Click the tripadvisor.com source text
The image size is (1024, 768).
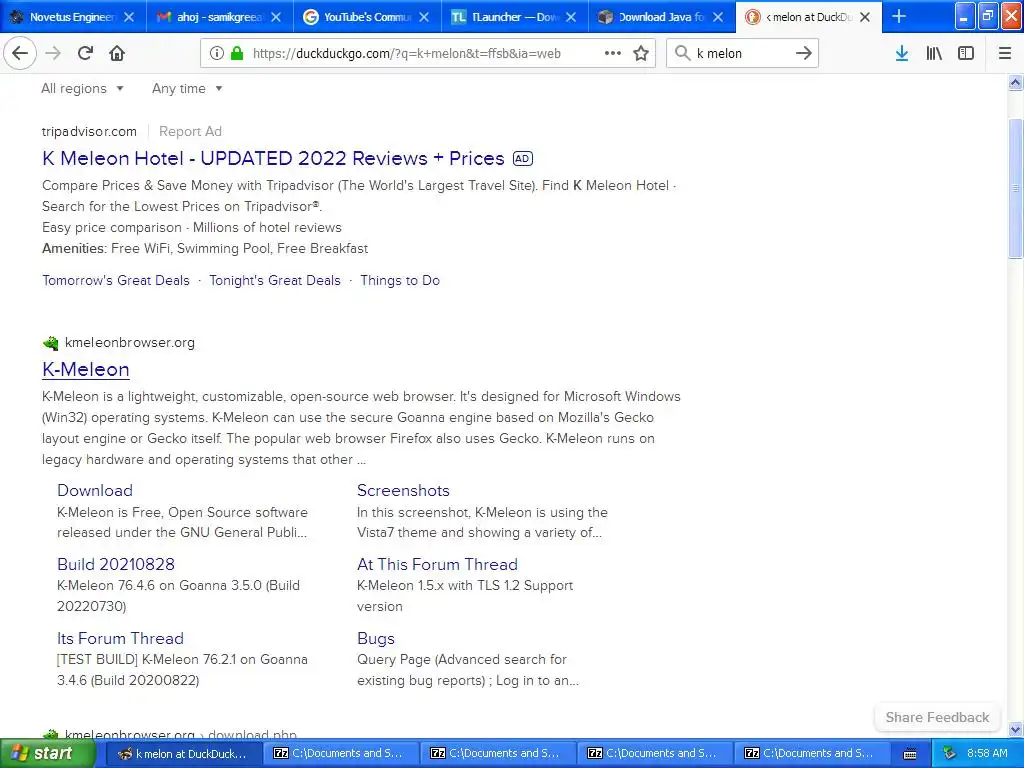[x=89, y=131]
